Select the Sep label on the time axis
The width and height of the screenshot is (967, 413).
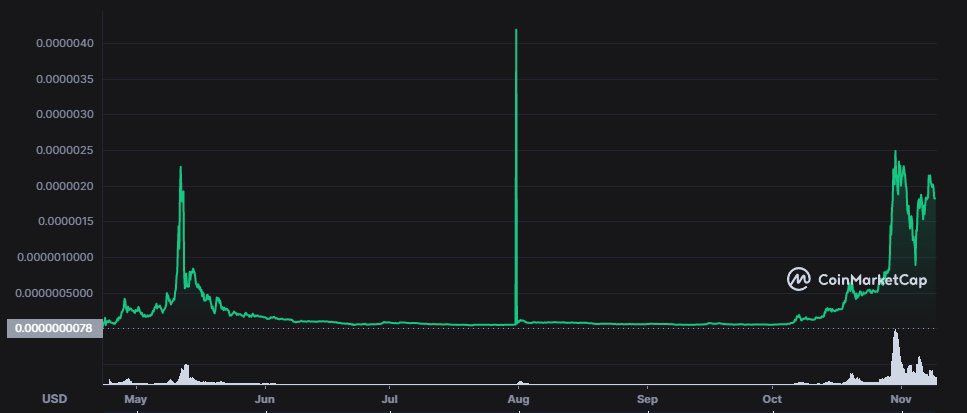click(x=648, y=399)
